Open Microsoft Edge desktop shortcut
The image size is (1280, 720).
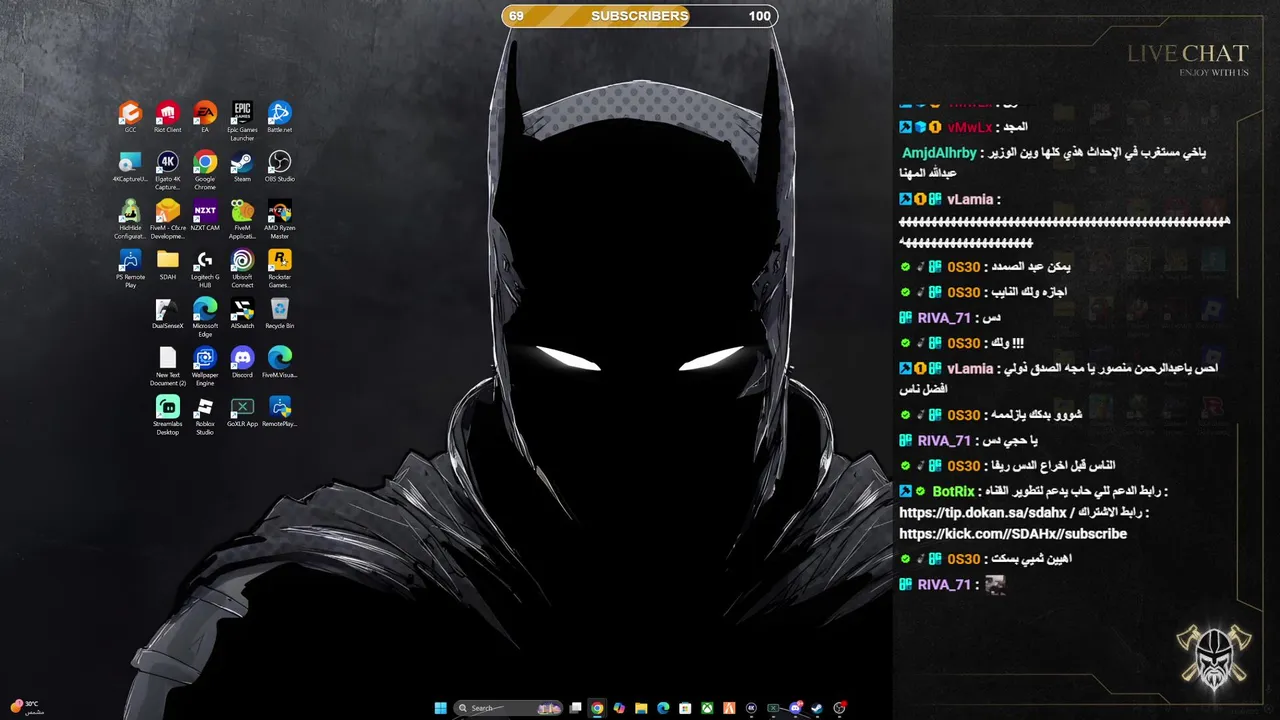[205, 317]
